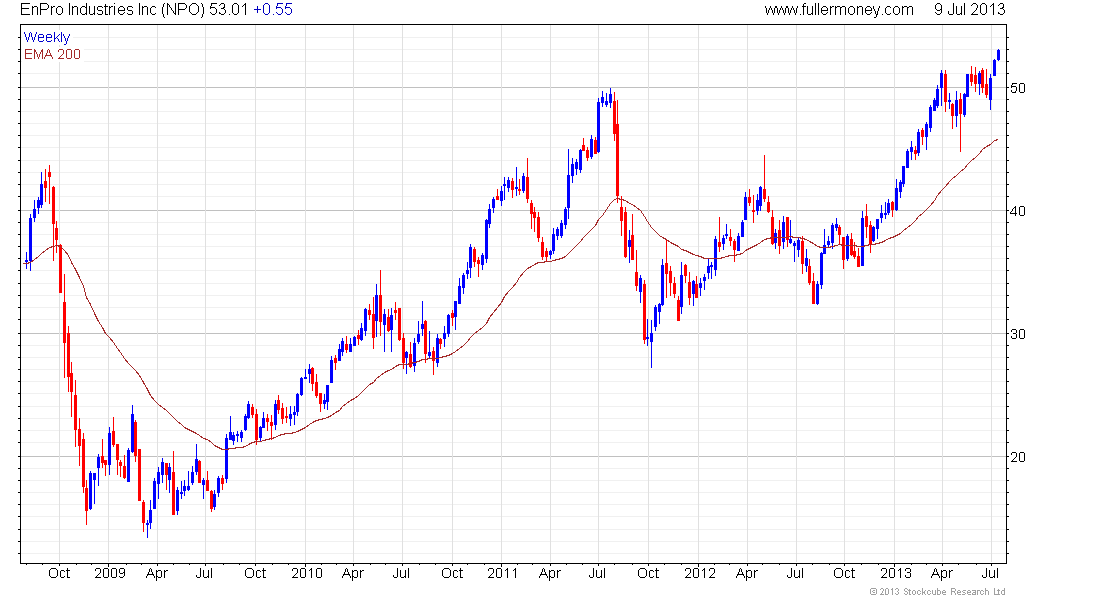Click the Apr label following 2012

(x=747, y=573)
